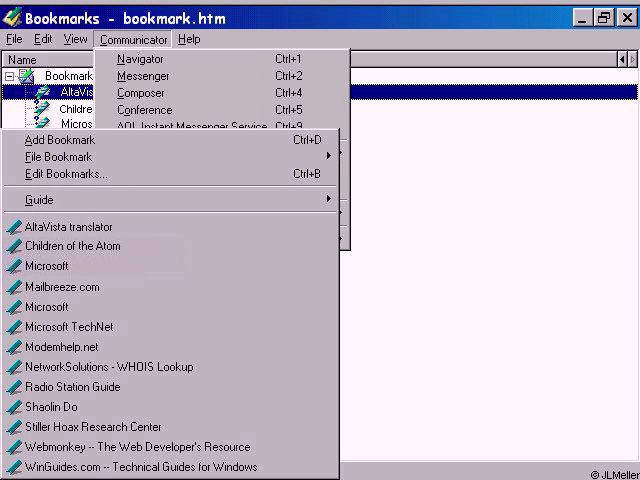Open AltaVista translator bookmark link
Image resolution: width=640 pixels, height=480 pixels.
pos(69,227)
